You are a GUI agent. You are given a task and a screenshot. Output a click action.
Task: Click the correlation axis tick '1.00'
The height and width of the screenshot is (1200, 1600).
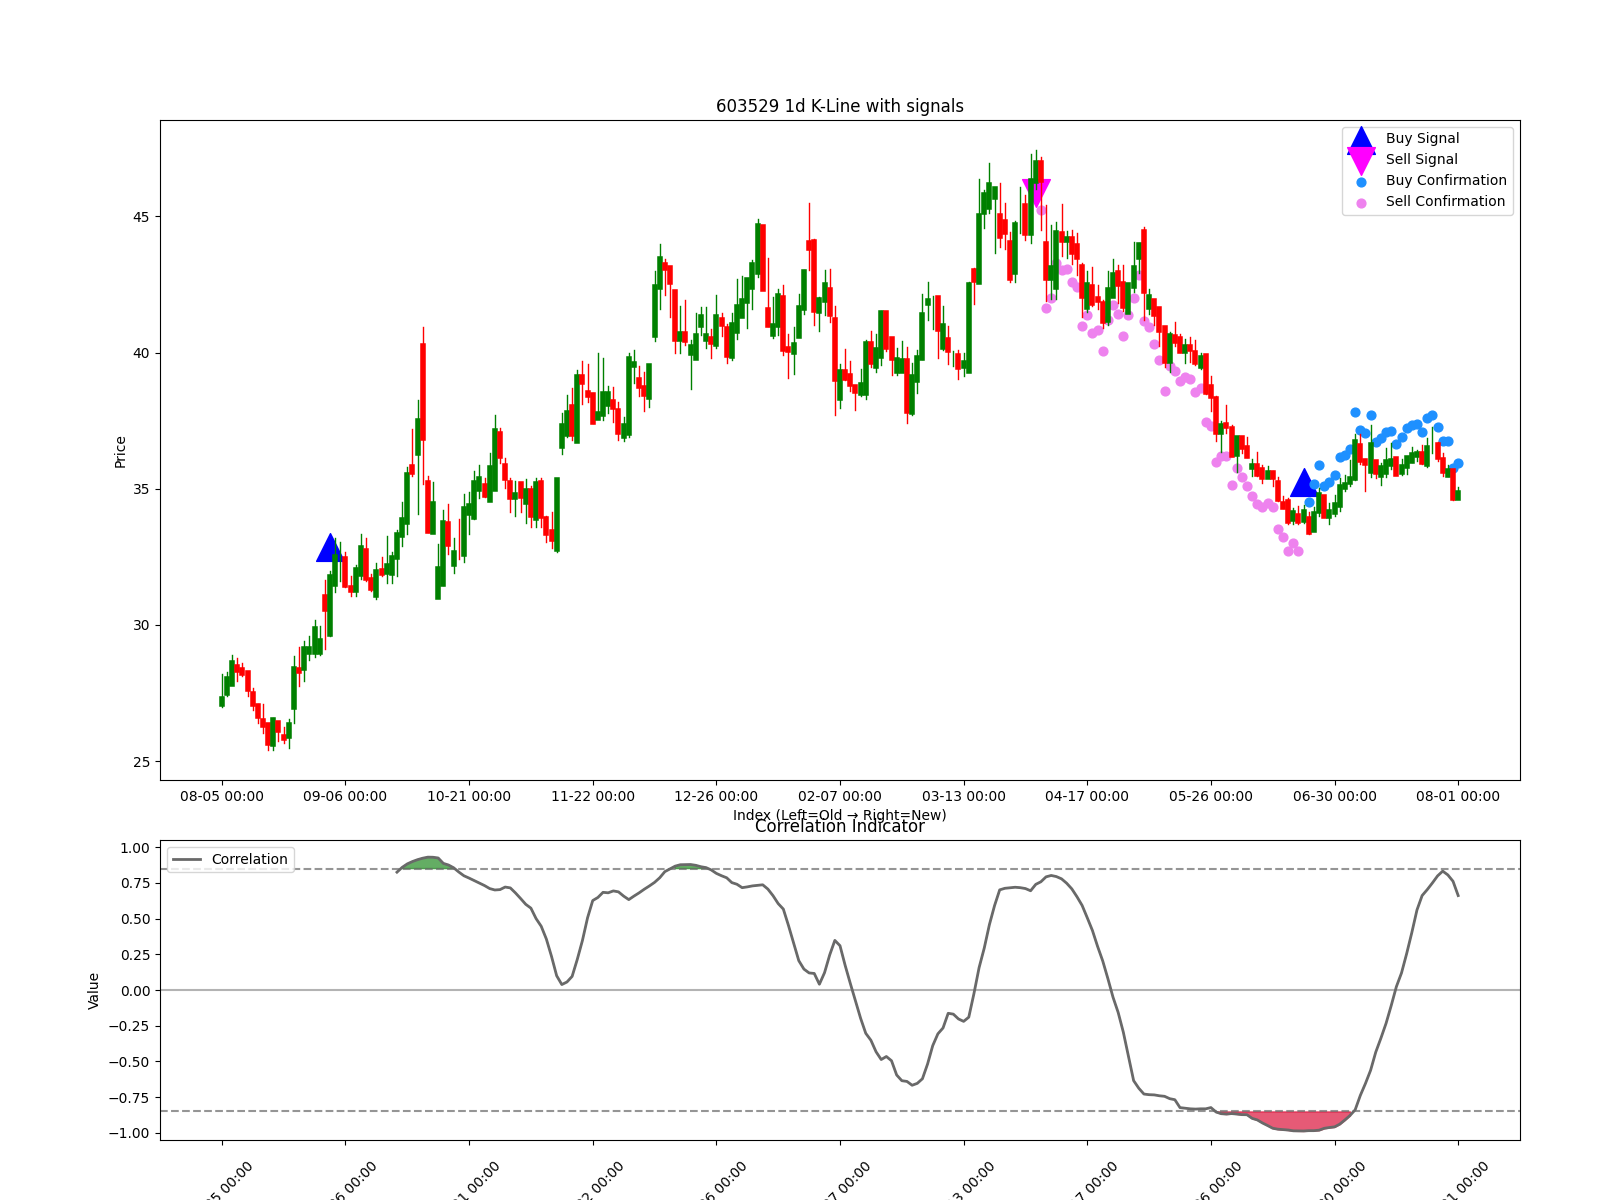135,848
